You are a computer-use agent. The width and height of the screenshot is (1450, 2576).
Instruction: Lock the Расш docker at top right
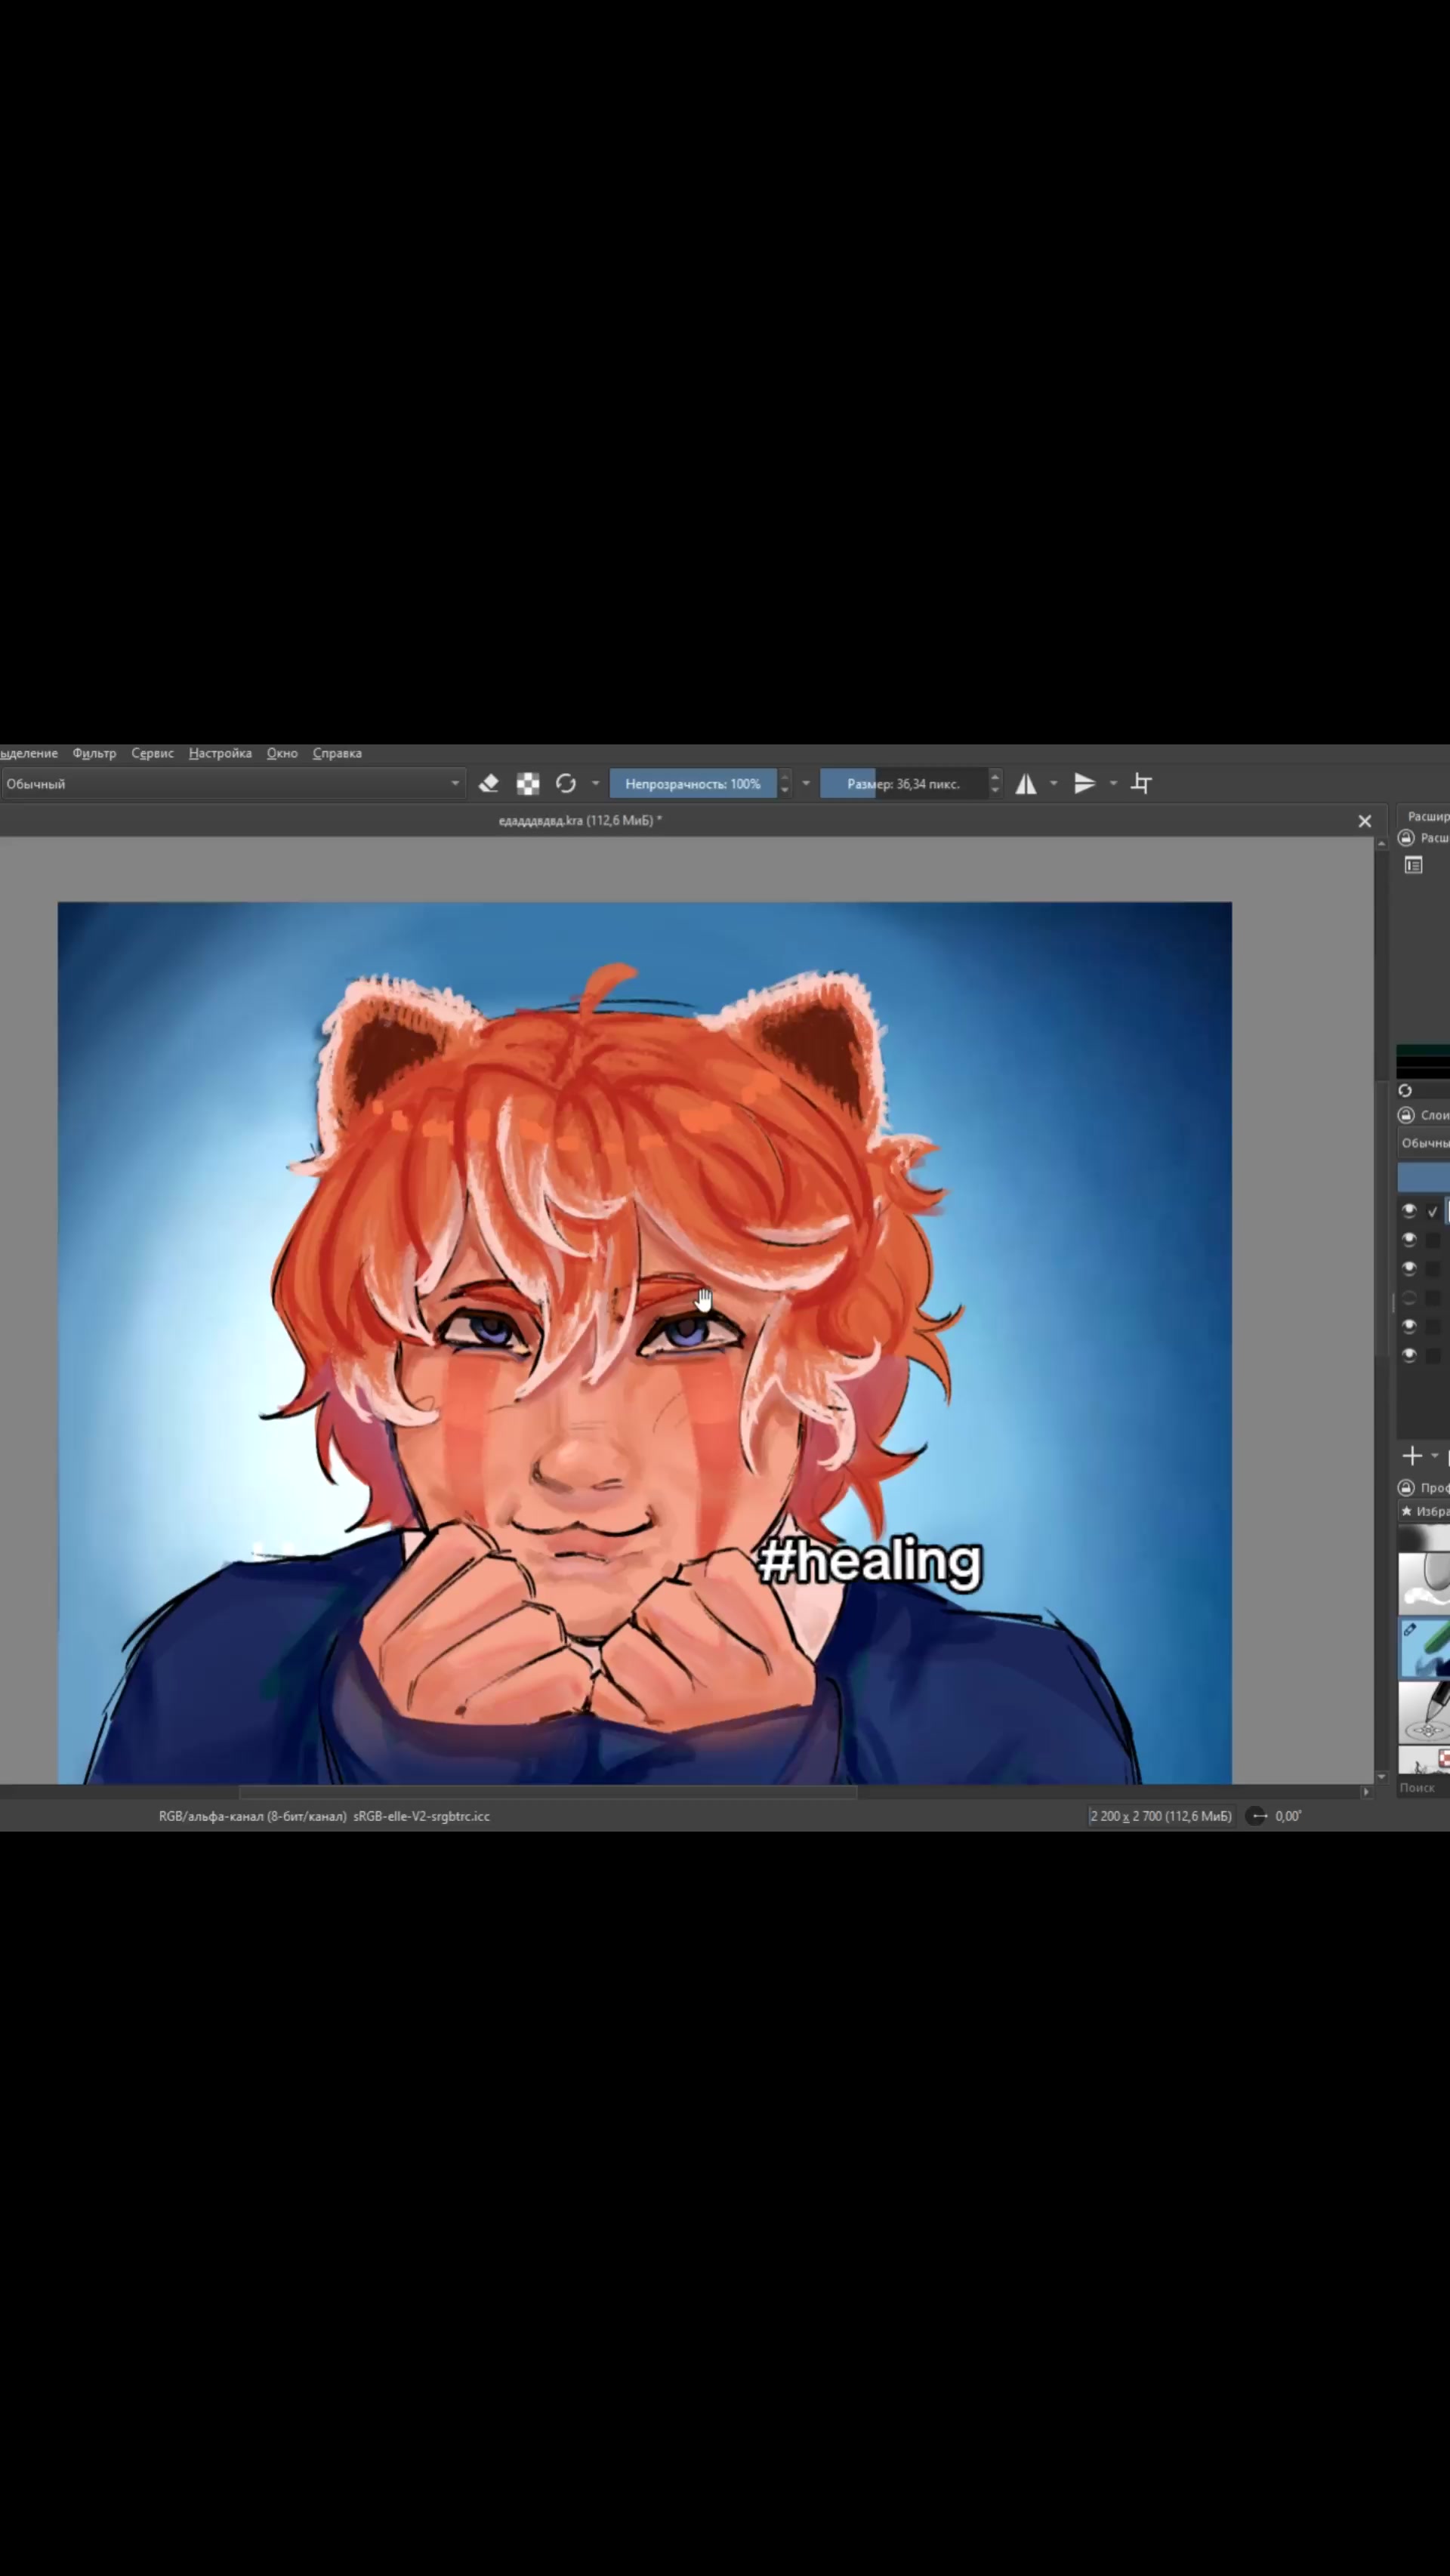tap(1406, 838)
